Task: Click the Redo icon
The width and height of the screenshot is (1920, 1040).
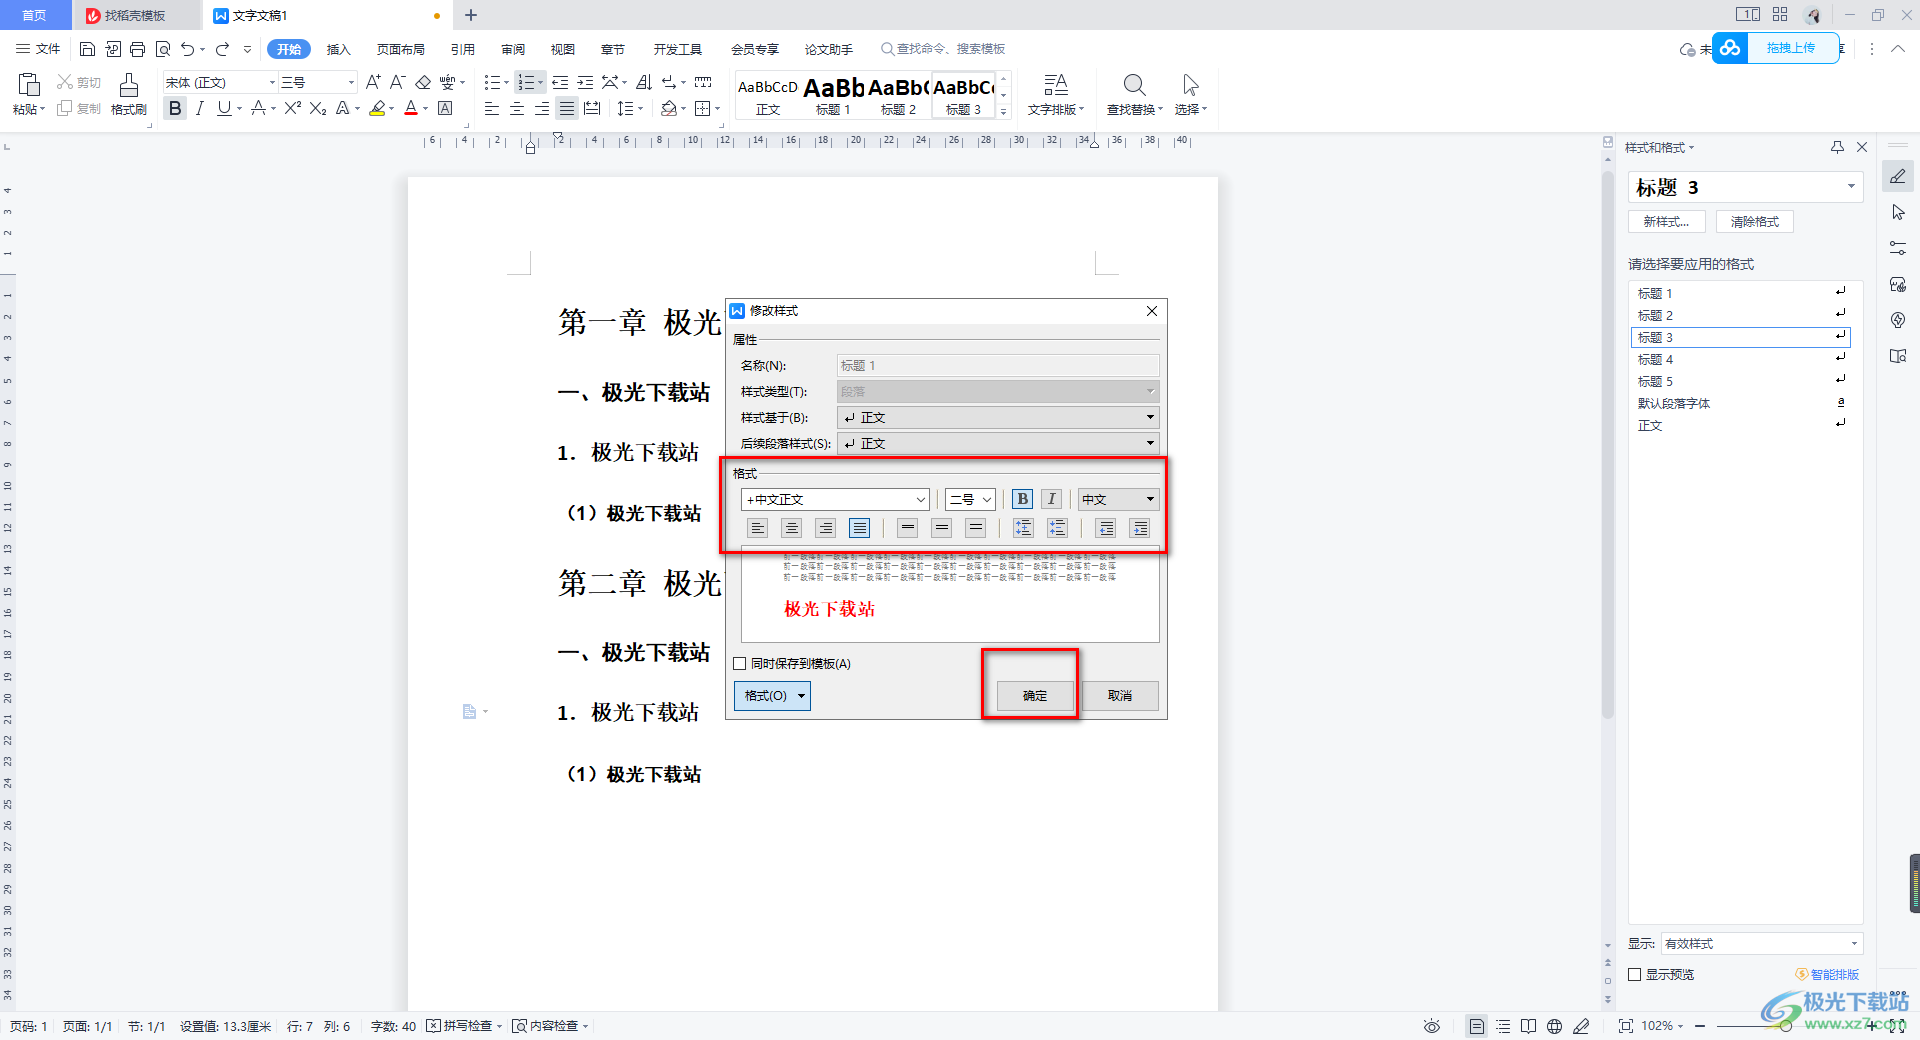Action: (x=222, y=49)
